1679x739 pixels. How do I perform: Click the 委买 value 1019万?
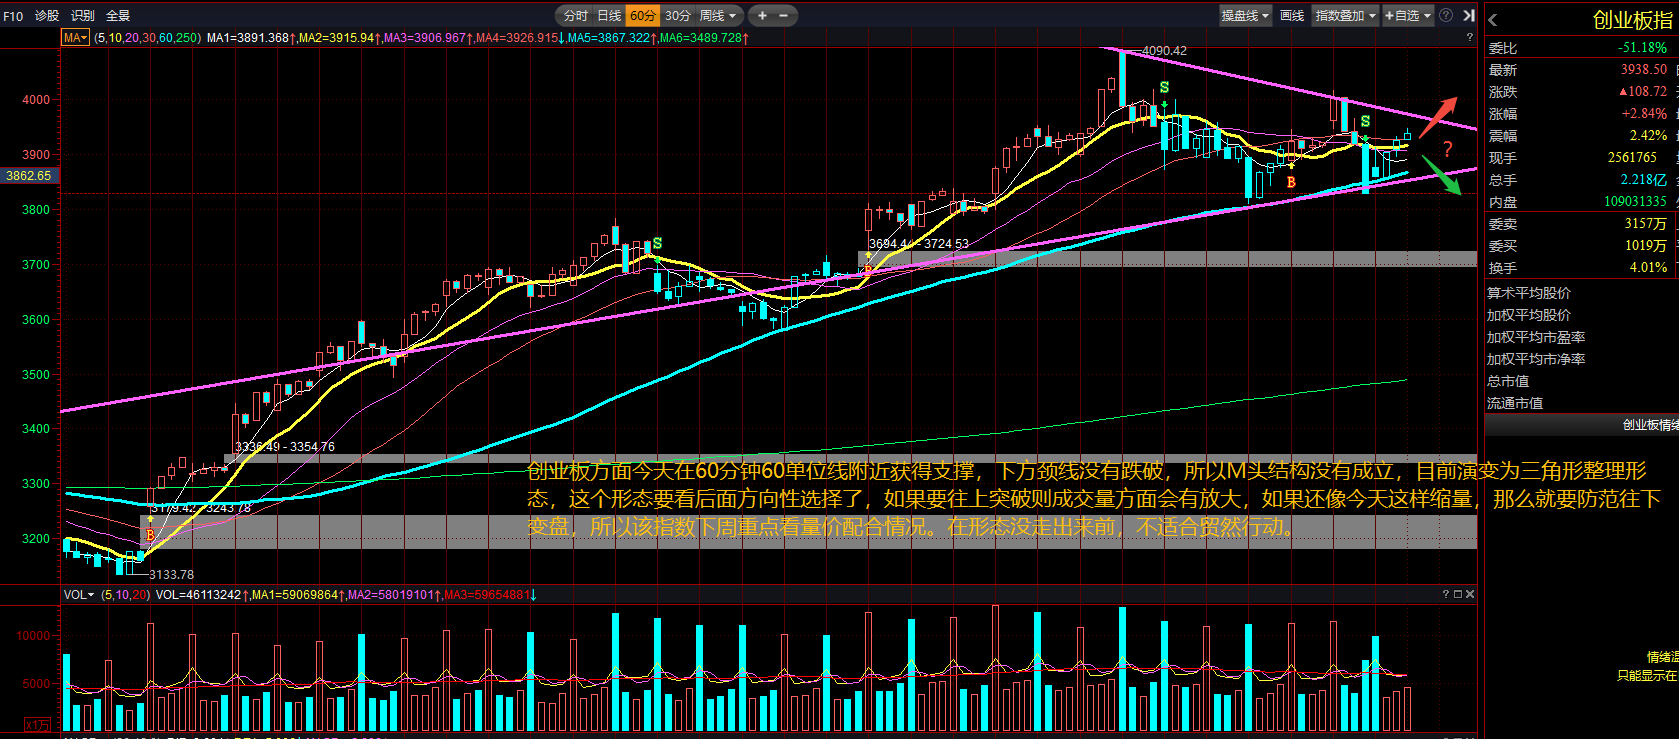(1646, 246)
